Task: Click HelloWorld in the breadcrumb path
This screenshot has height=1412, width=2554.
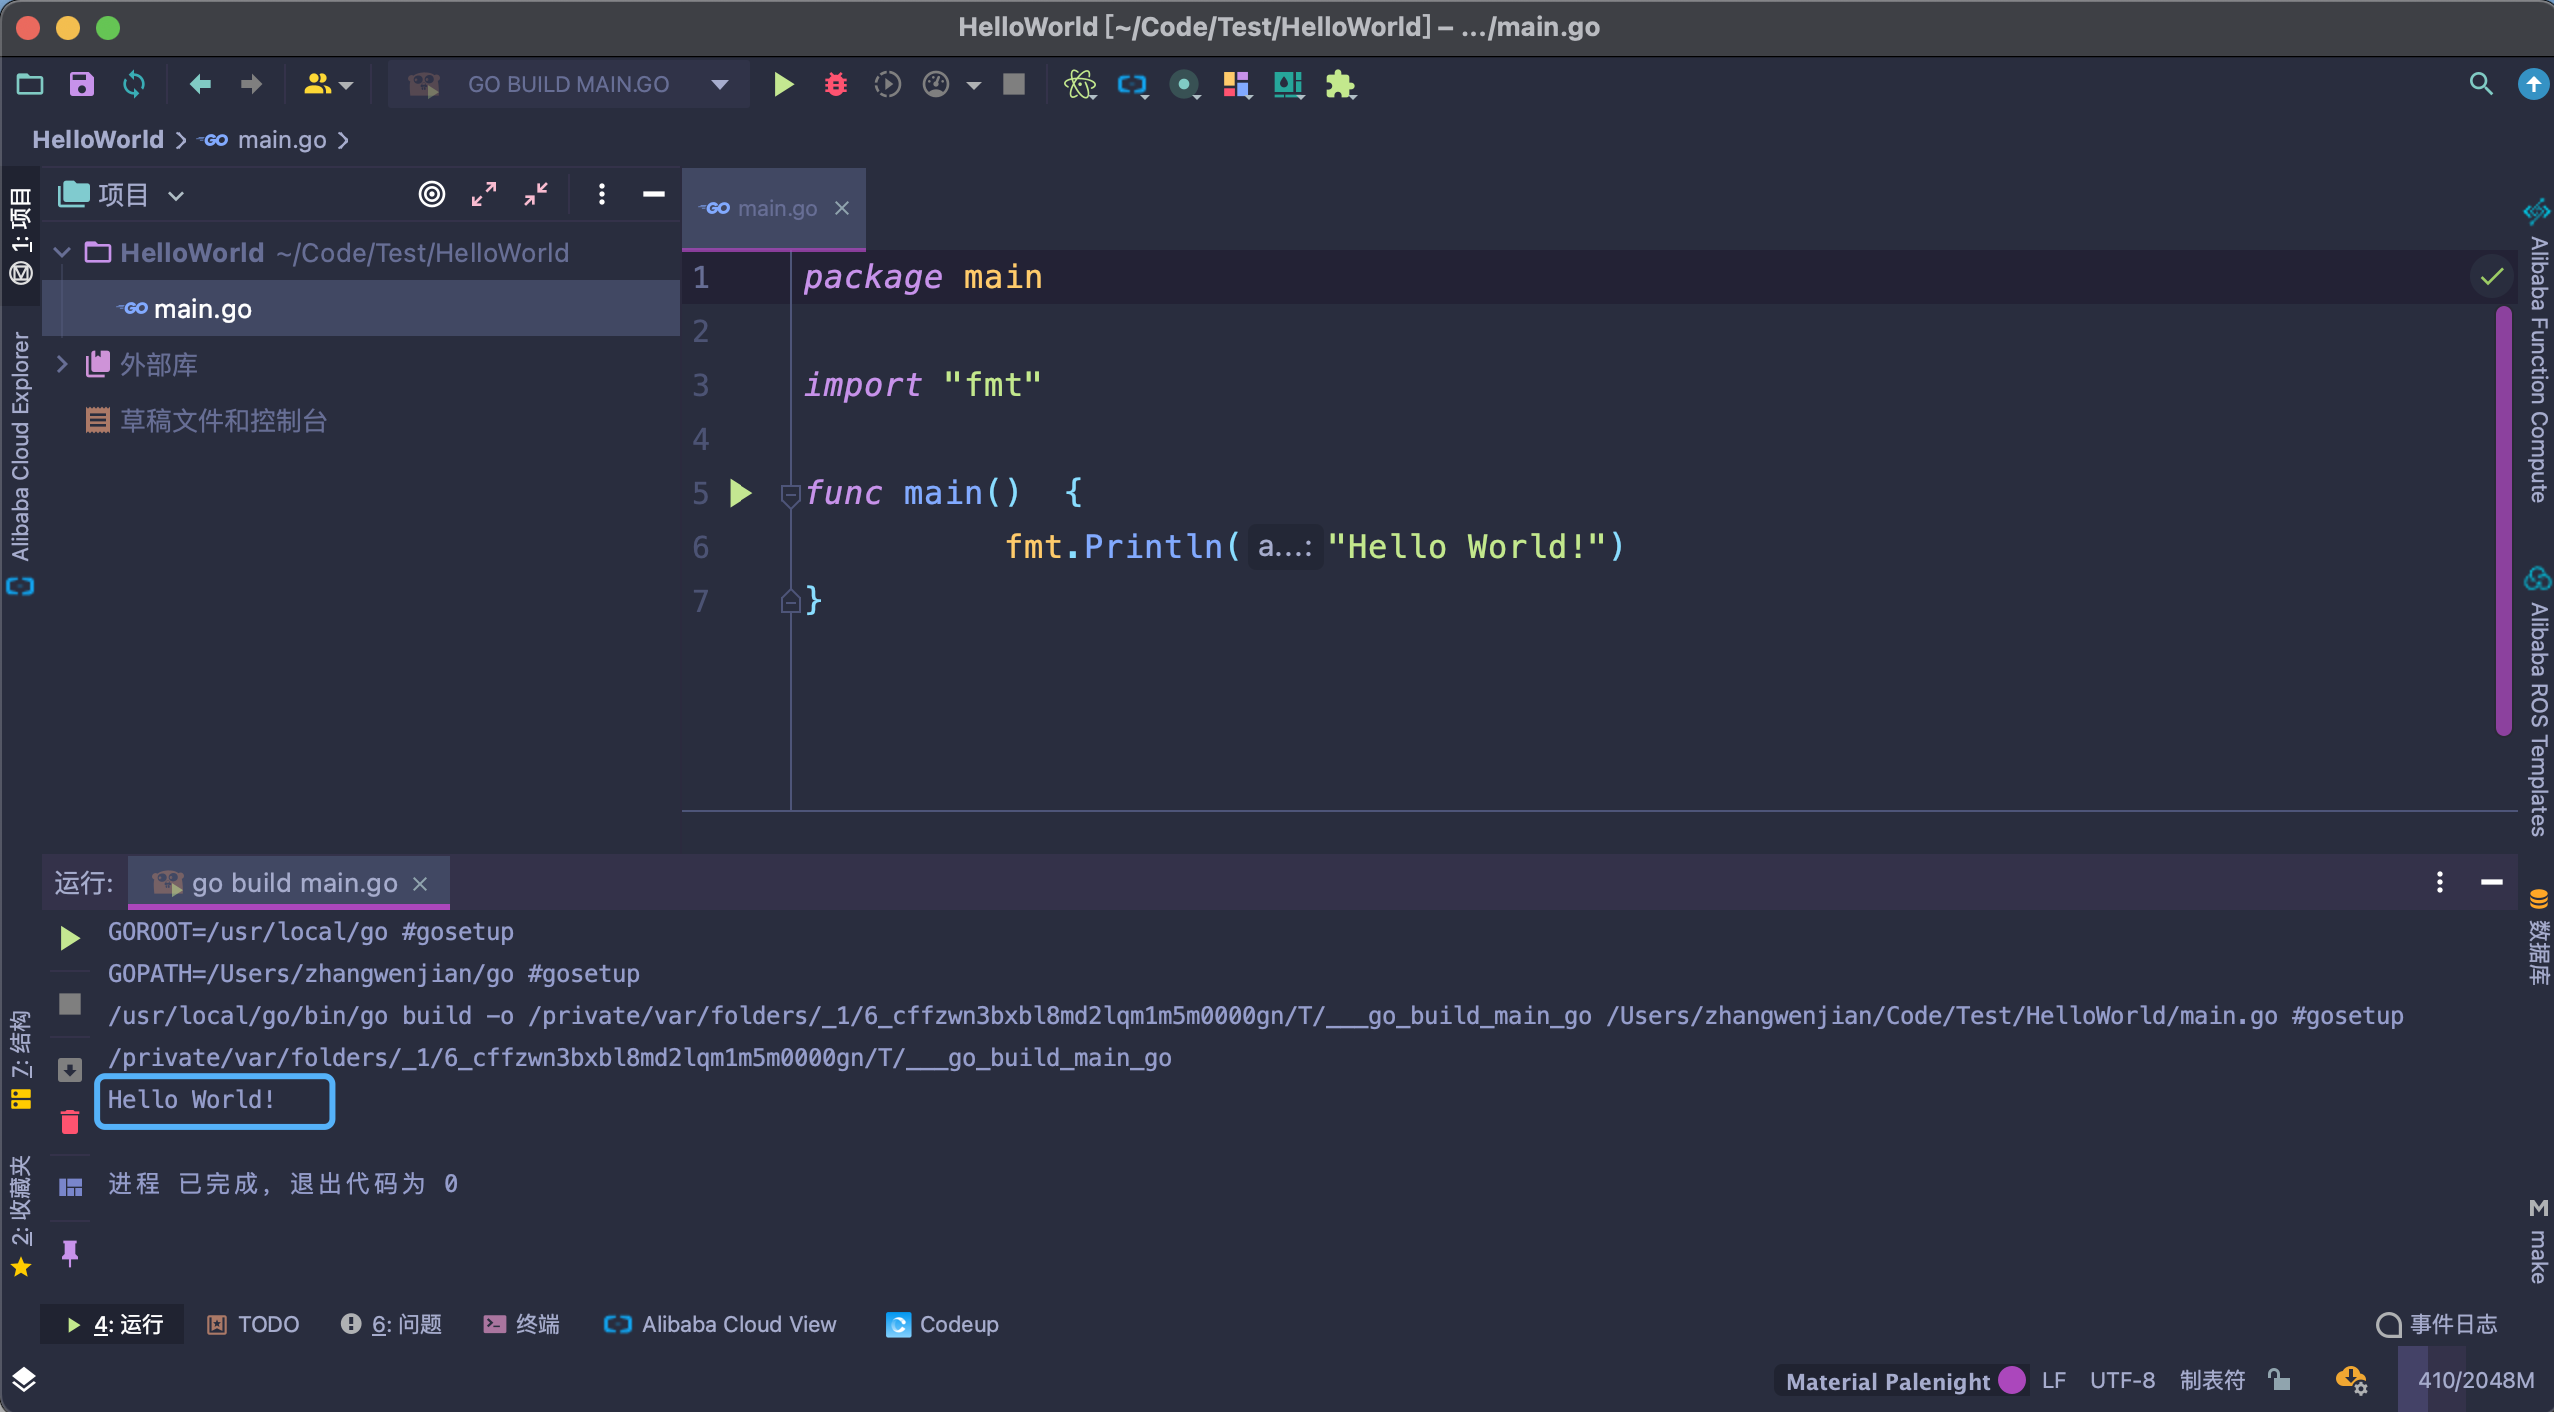Action: 98,140
